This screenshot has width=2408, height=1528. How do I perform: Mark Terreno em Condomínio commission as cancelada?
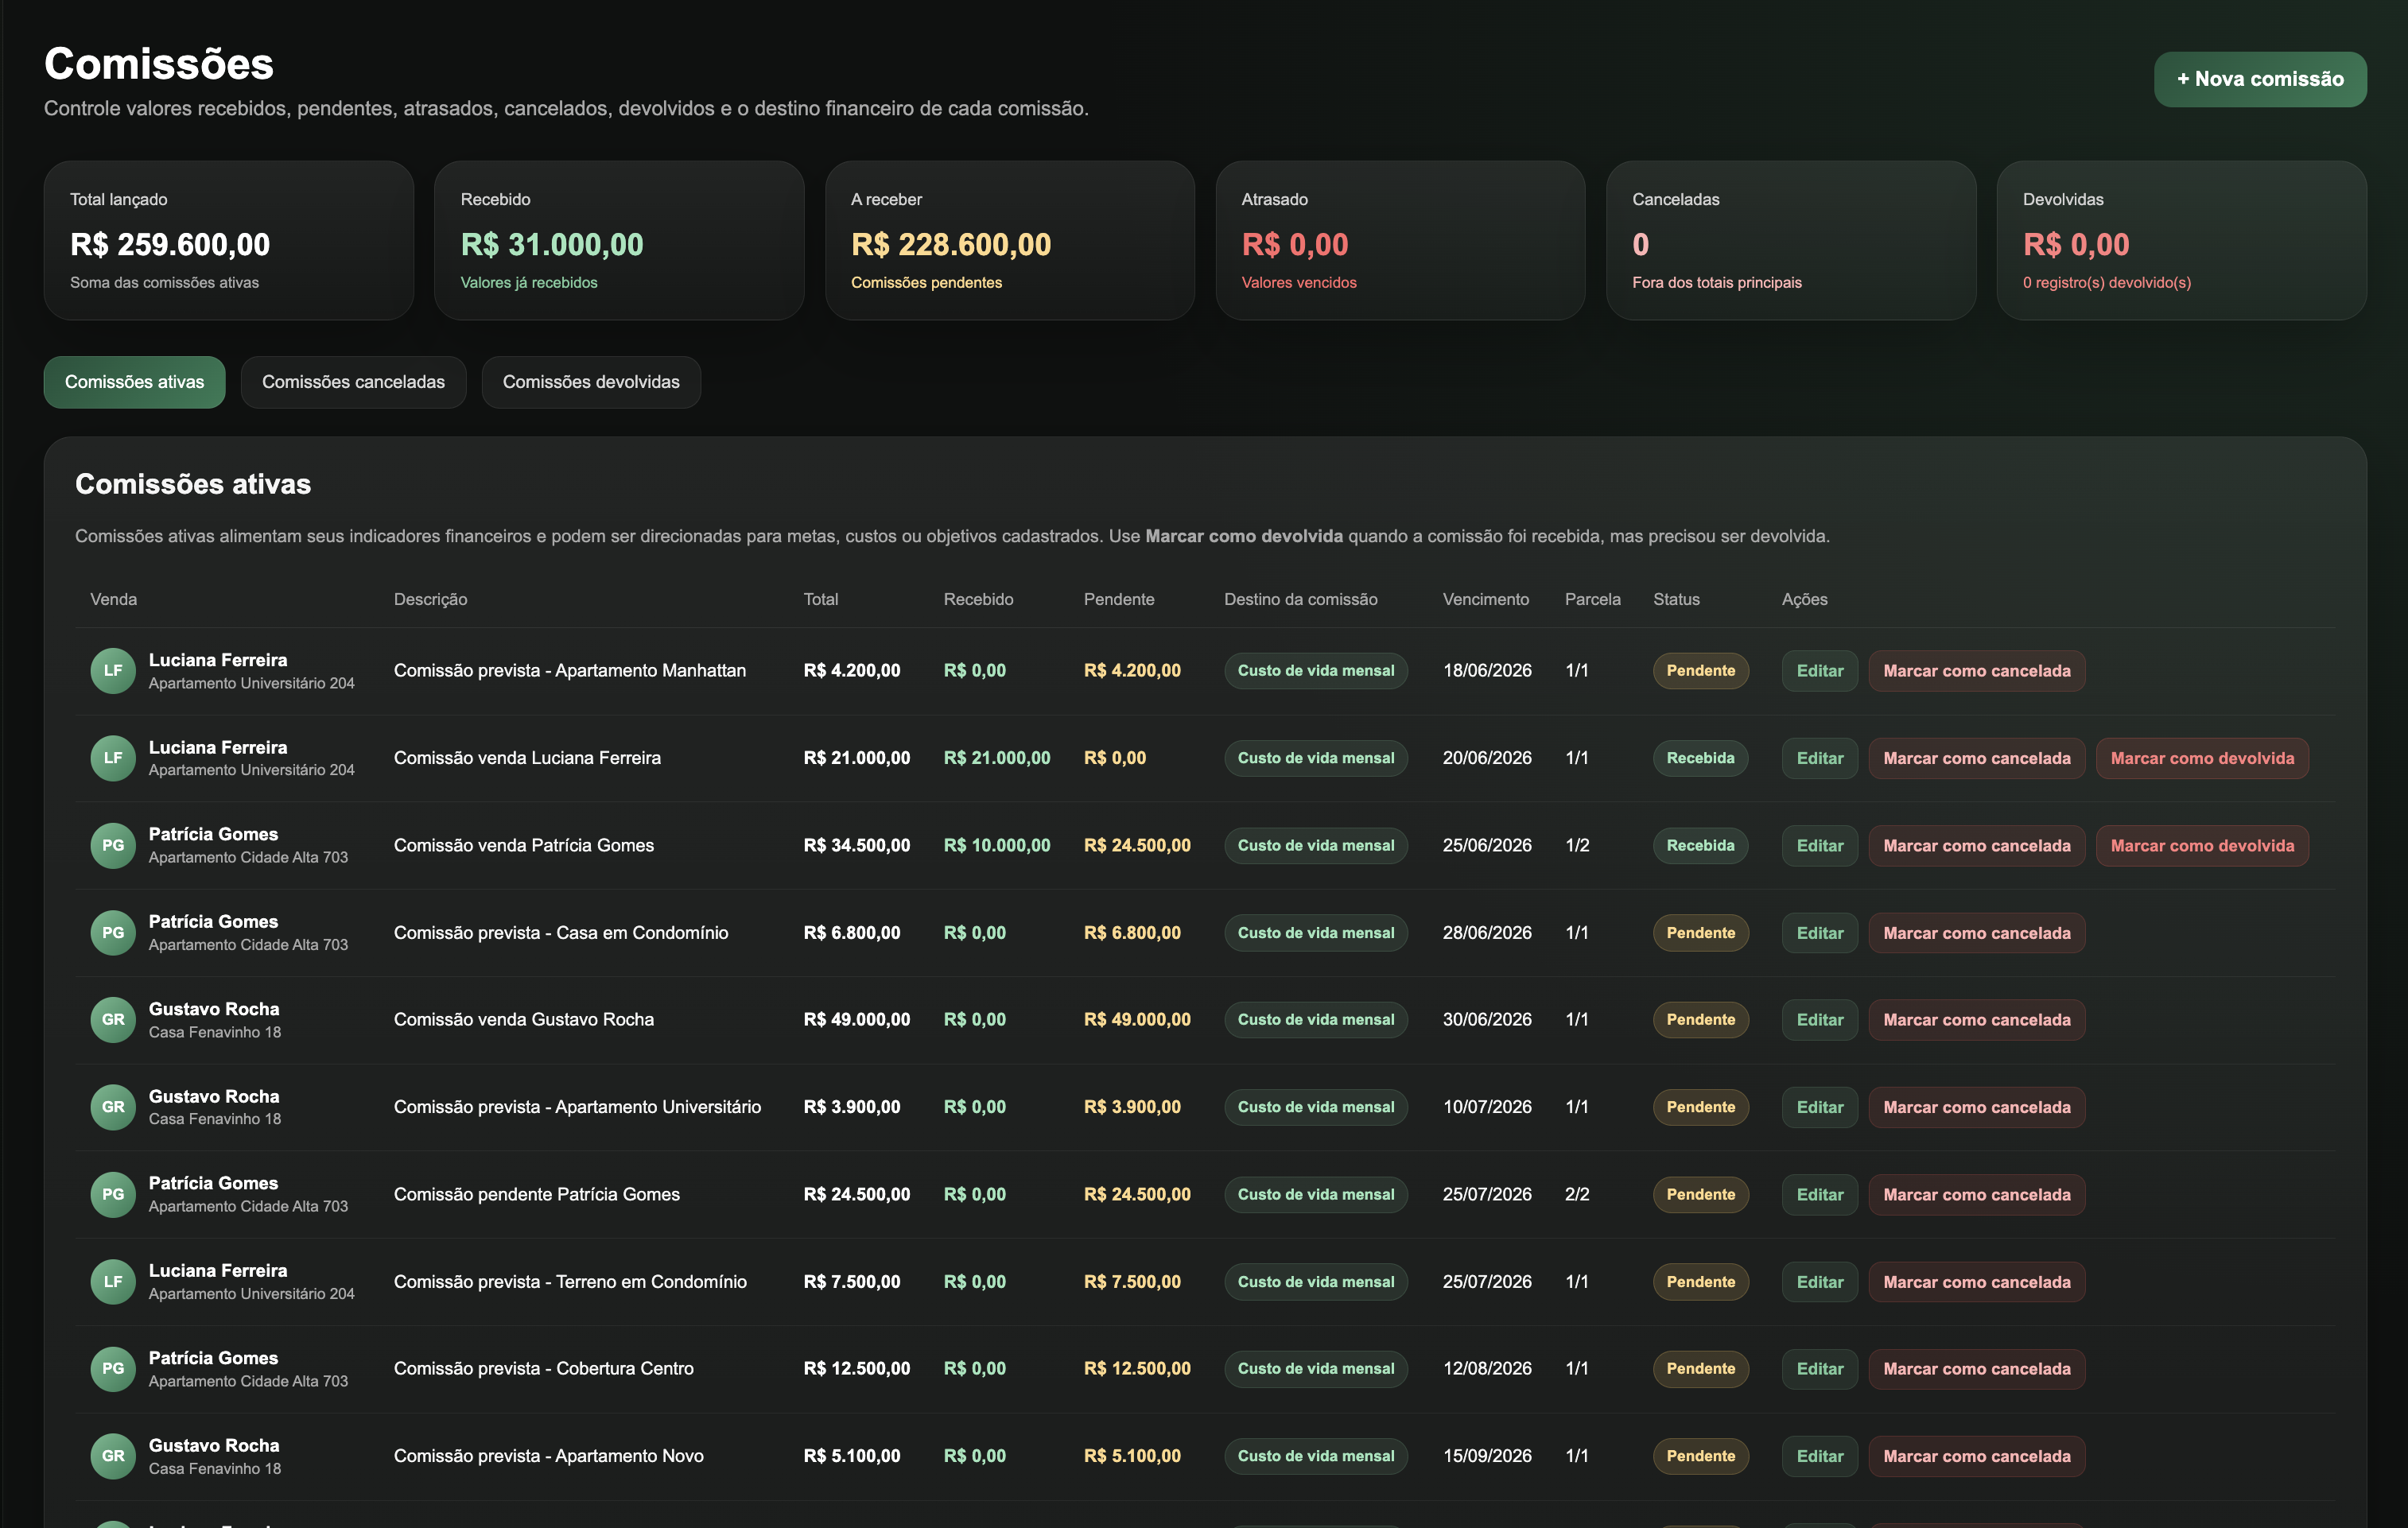click(x=1976, y=1282)
